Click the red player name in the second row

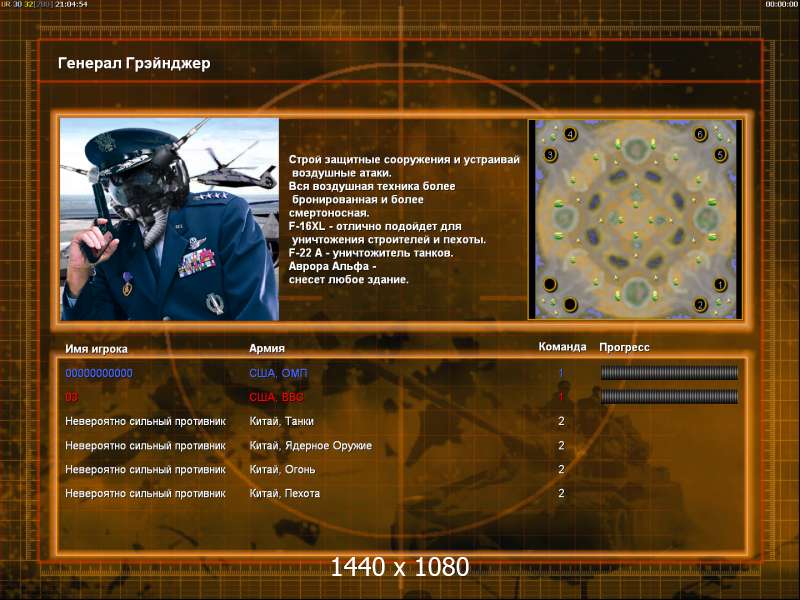(71, 397)
